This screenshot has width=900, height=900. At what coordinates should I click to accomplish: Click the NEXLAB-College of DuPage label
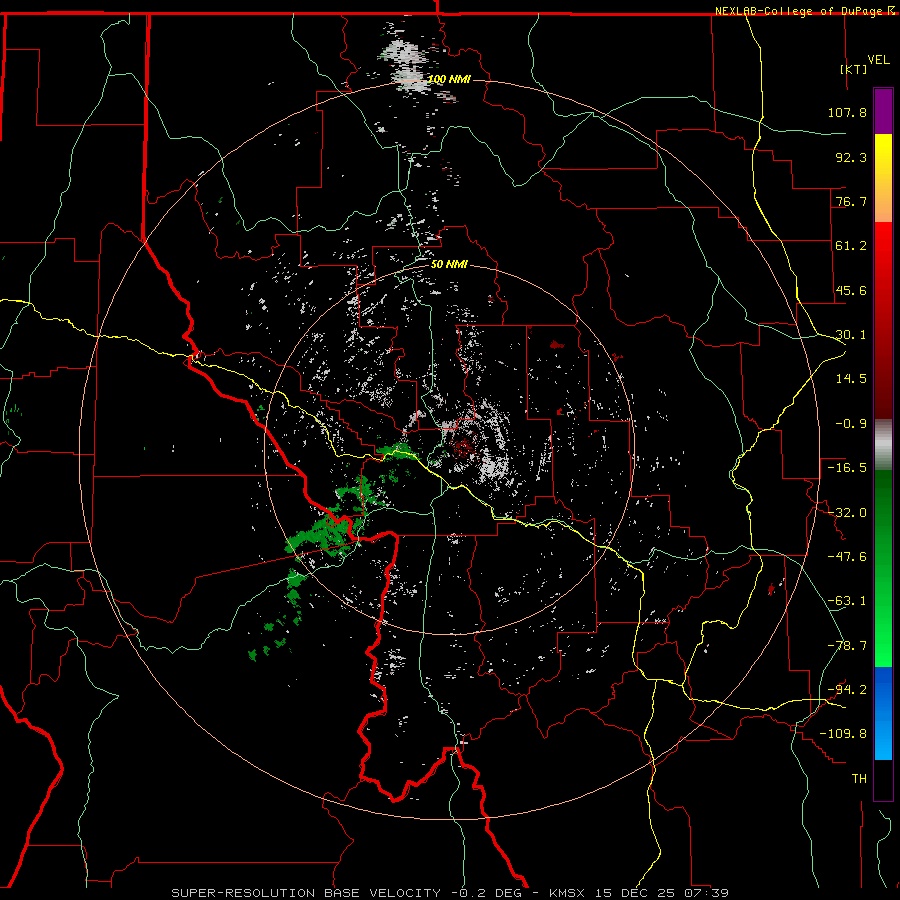(x=799, y=11)
